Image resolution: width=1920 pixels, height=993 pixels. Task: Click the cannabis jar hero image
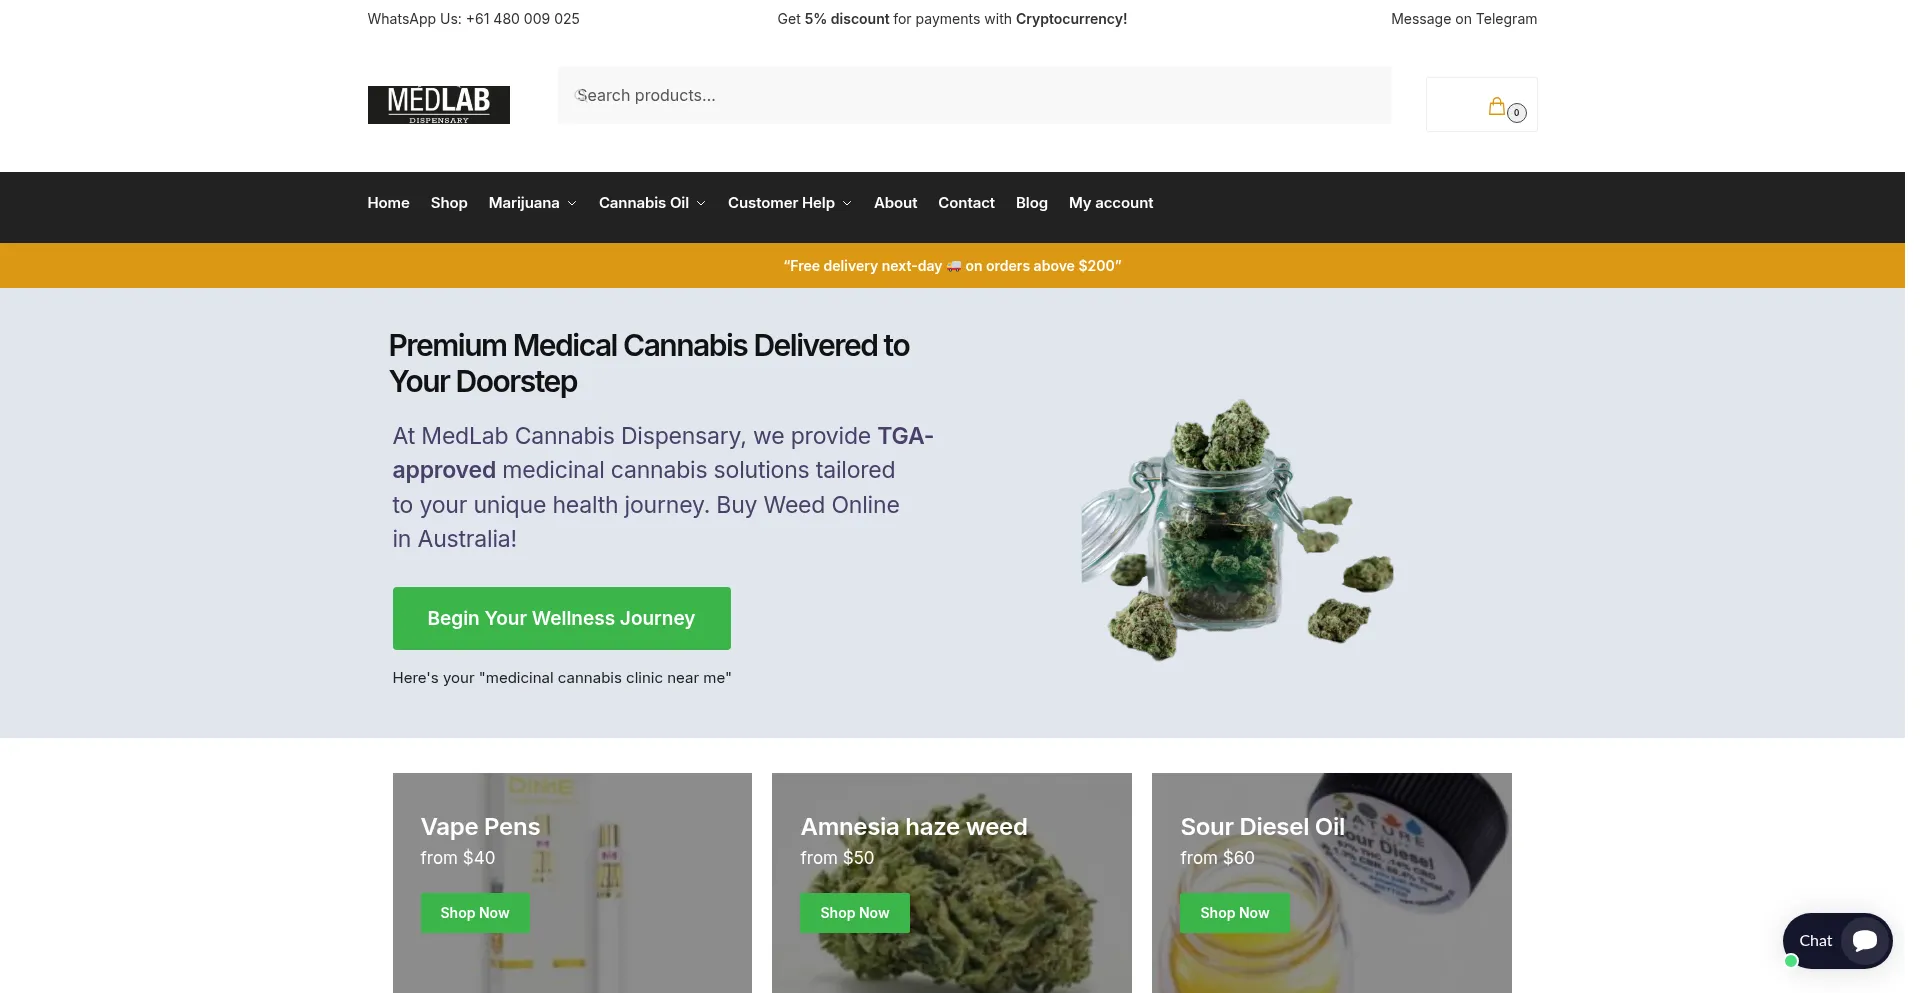(x=1238, y=530)
